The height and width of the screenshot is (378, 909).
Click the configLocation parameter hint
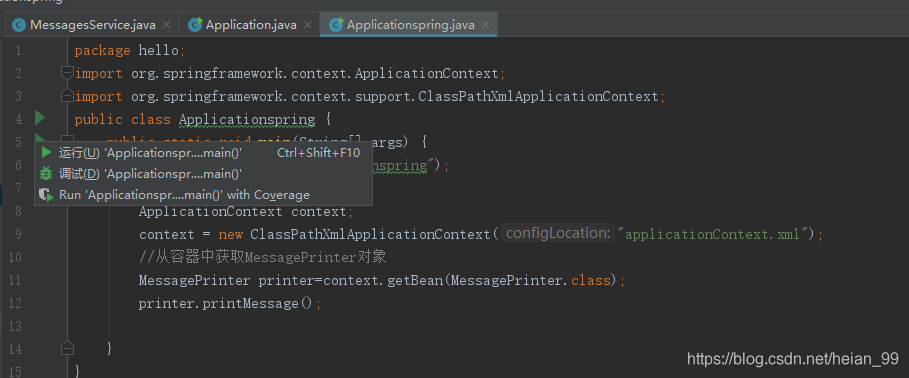point(557,234)
